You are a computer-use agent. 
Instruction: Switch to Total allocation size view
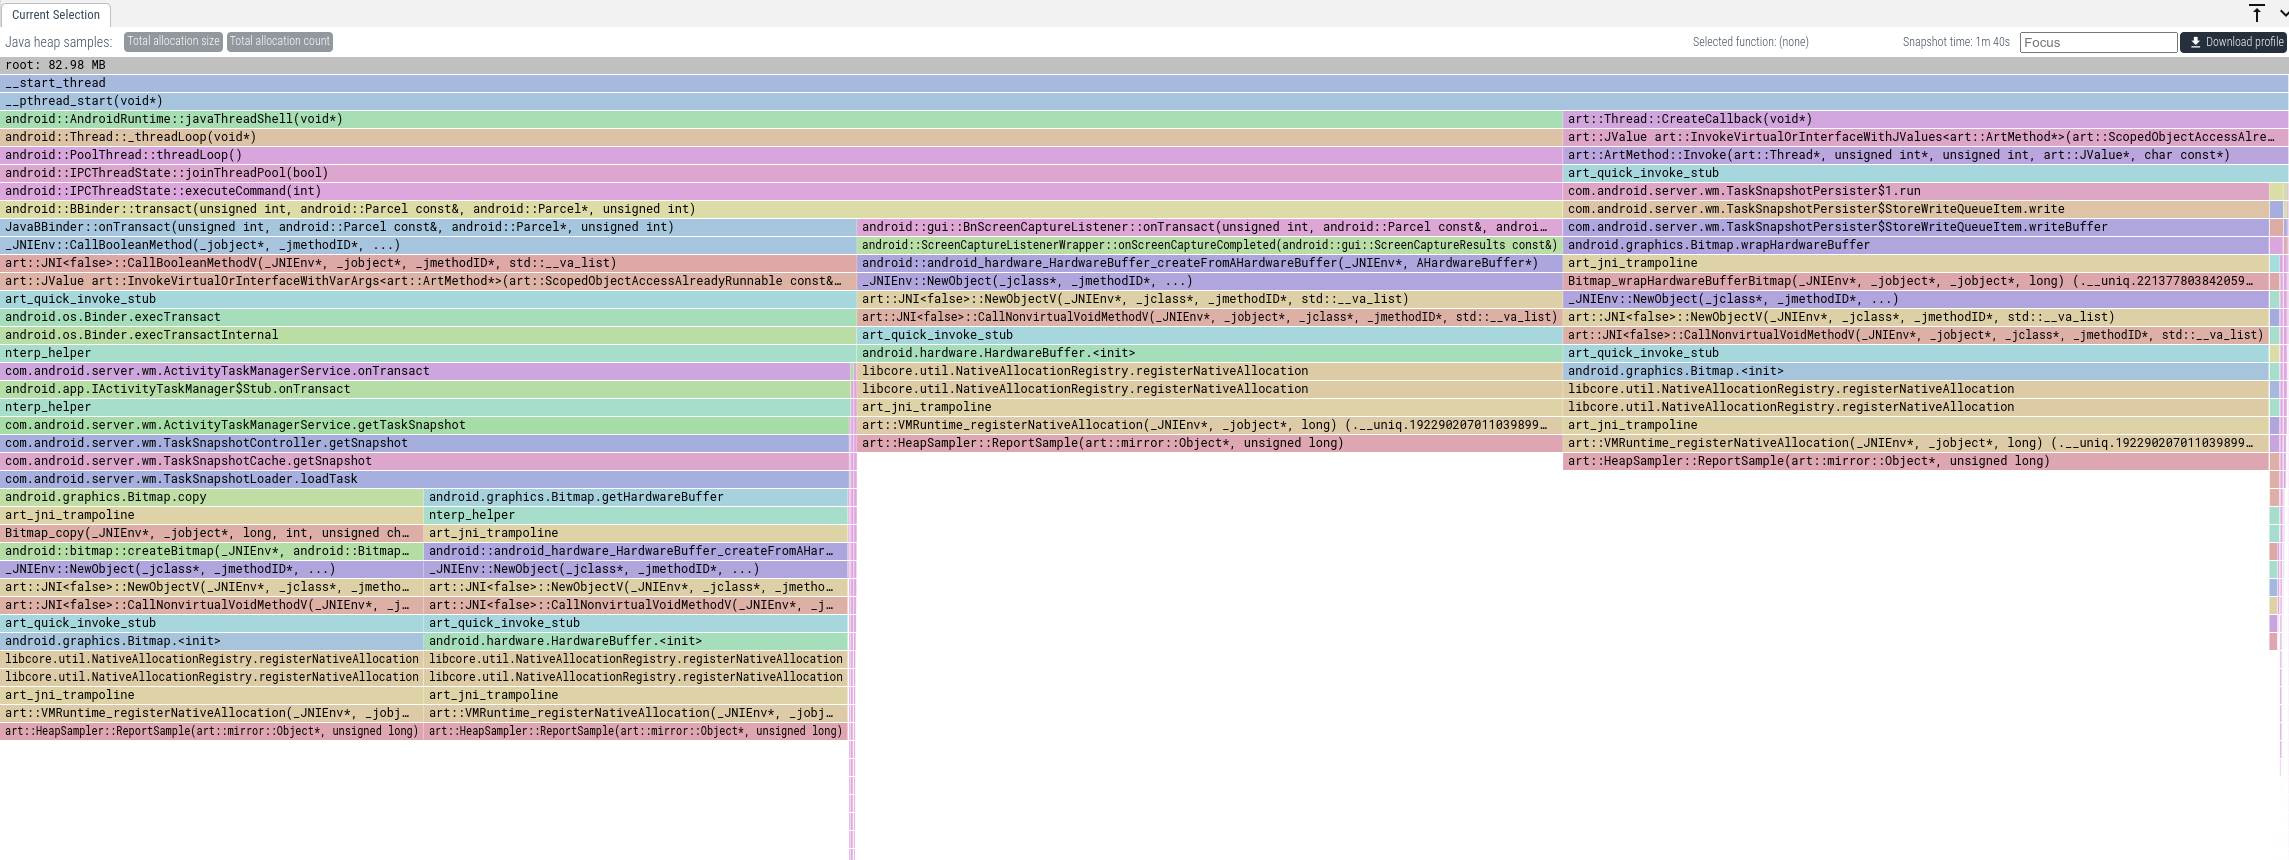pyautogui.click(x=173, y=42)
